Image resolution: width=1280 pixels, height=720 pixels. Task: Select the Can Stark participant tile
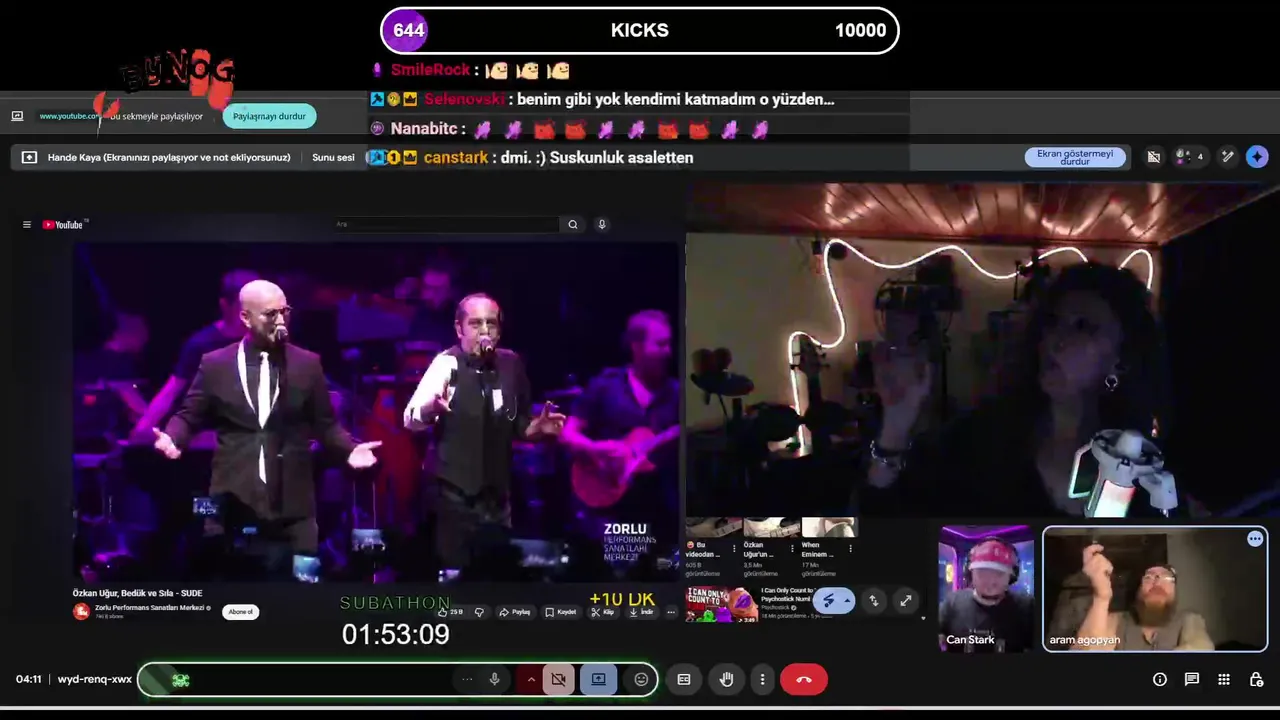click(986, 589)
